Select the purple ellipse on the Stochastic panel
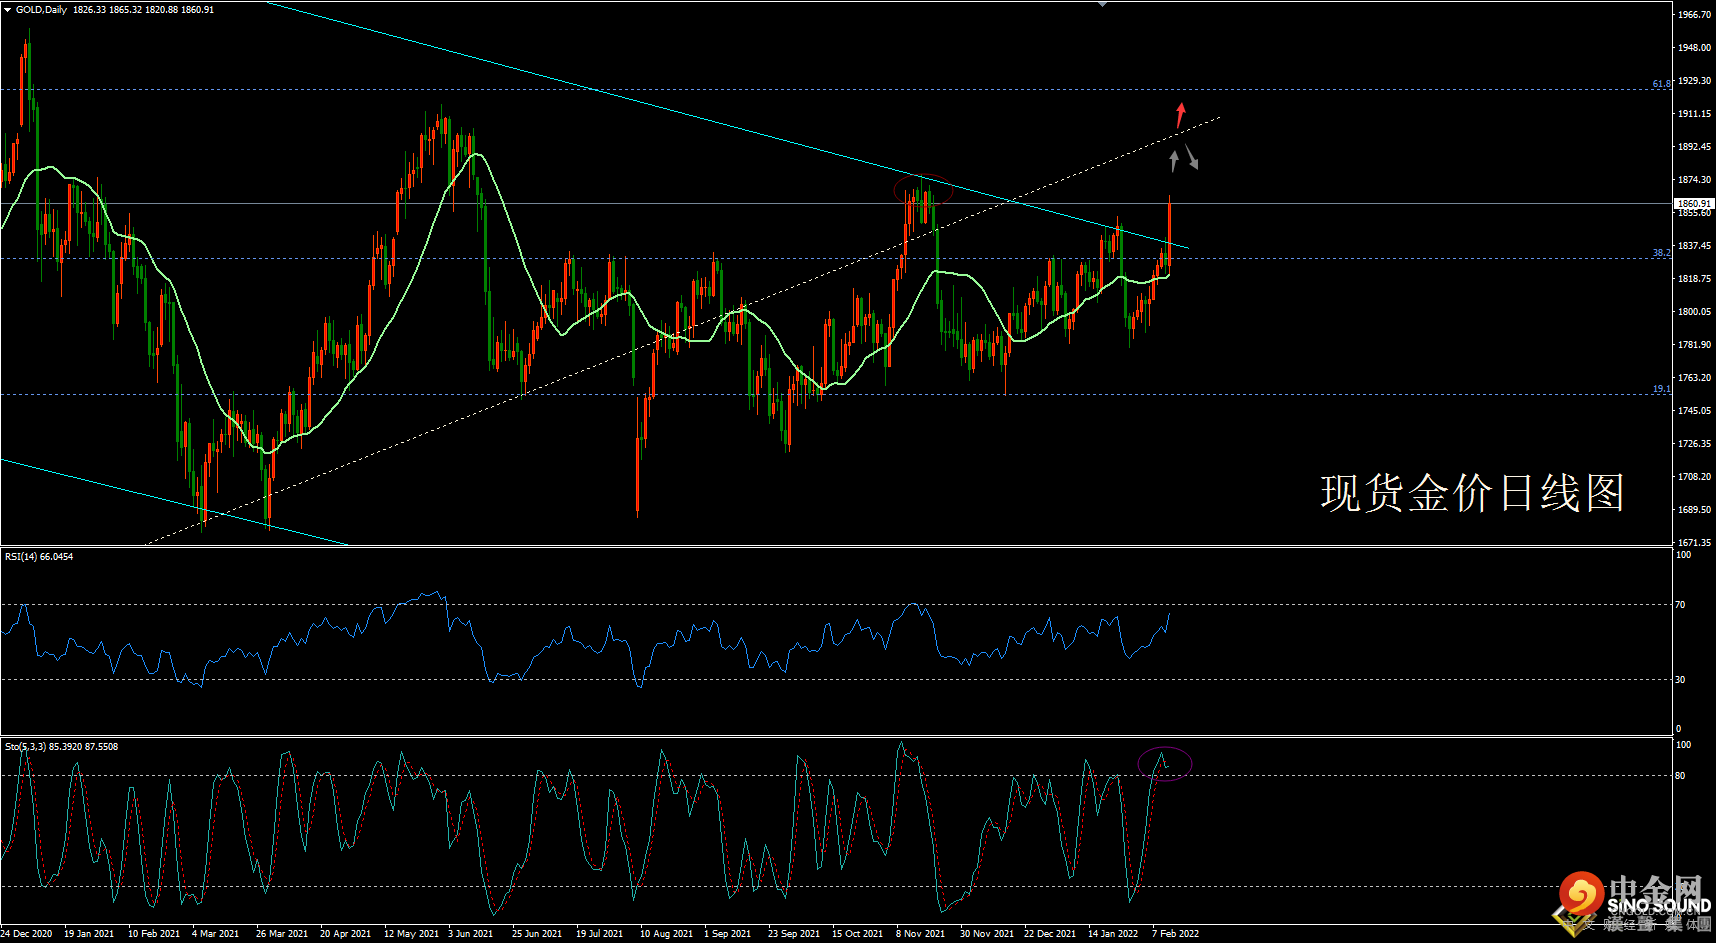Image resolution: width=1716 pixels, height=943 pixels. (x=1164, y=763)
